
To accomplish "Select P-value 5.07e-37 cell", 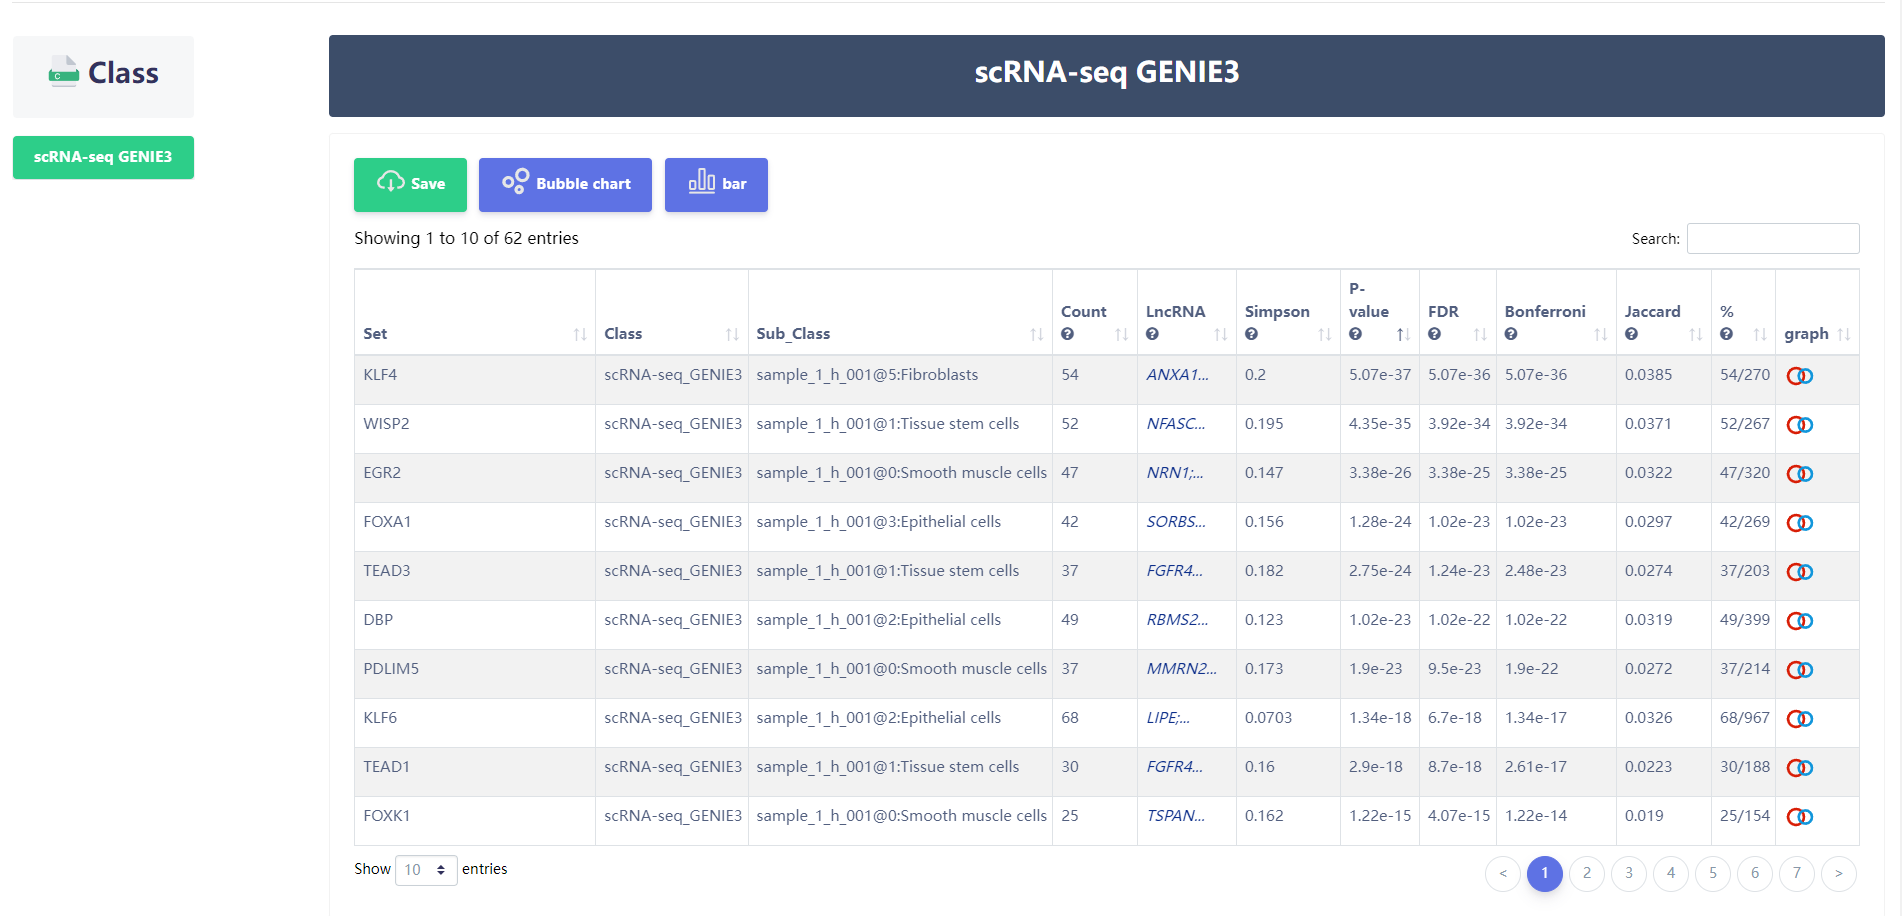I will 1380,380.
